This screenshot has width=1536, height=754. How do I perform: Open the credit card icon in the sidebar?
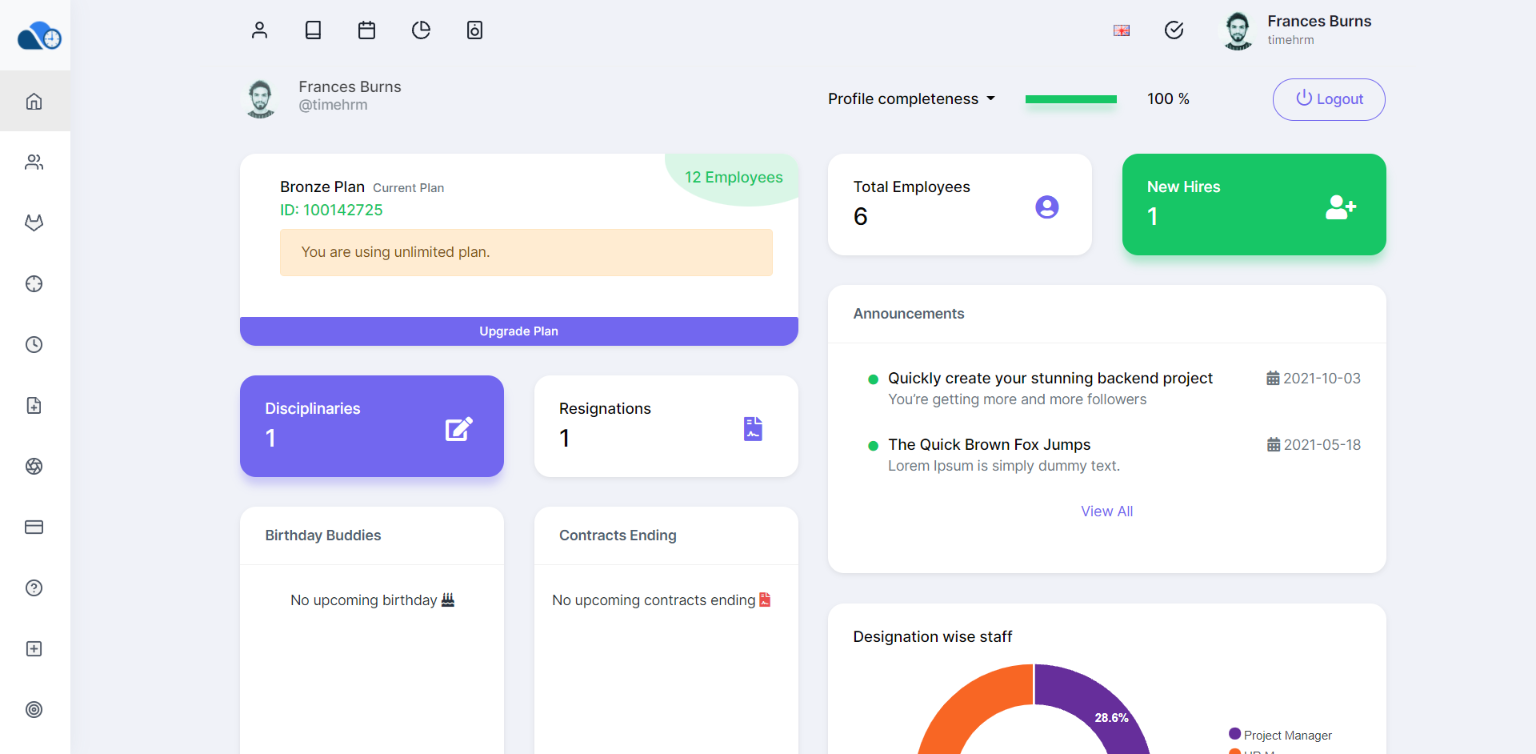34,527
